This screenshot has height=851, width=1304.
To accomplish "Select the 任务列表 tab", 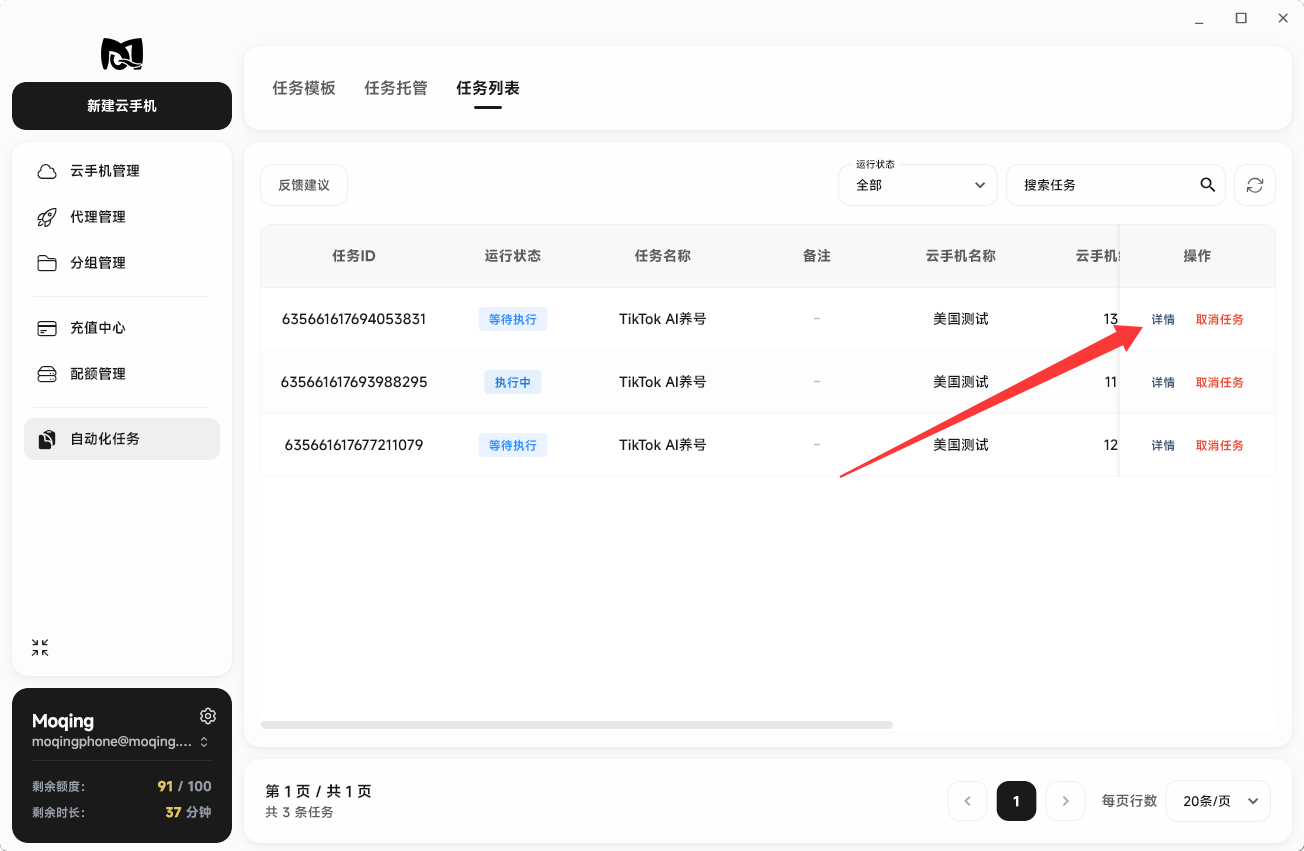I will [x=488, y=88].
